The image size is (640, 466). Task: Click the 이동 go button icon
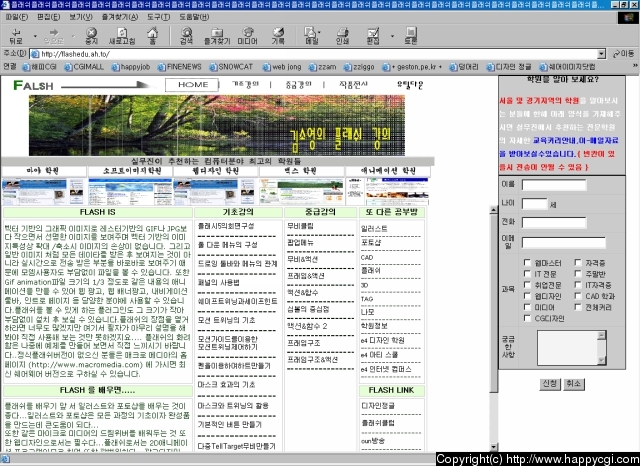[x=623, y=54]
